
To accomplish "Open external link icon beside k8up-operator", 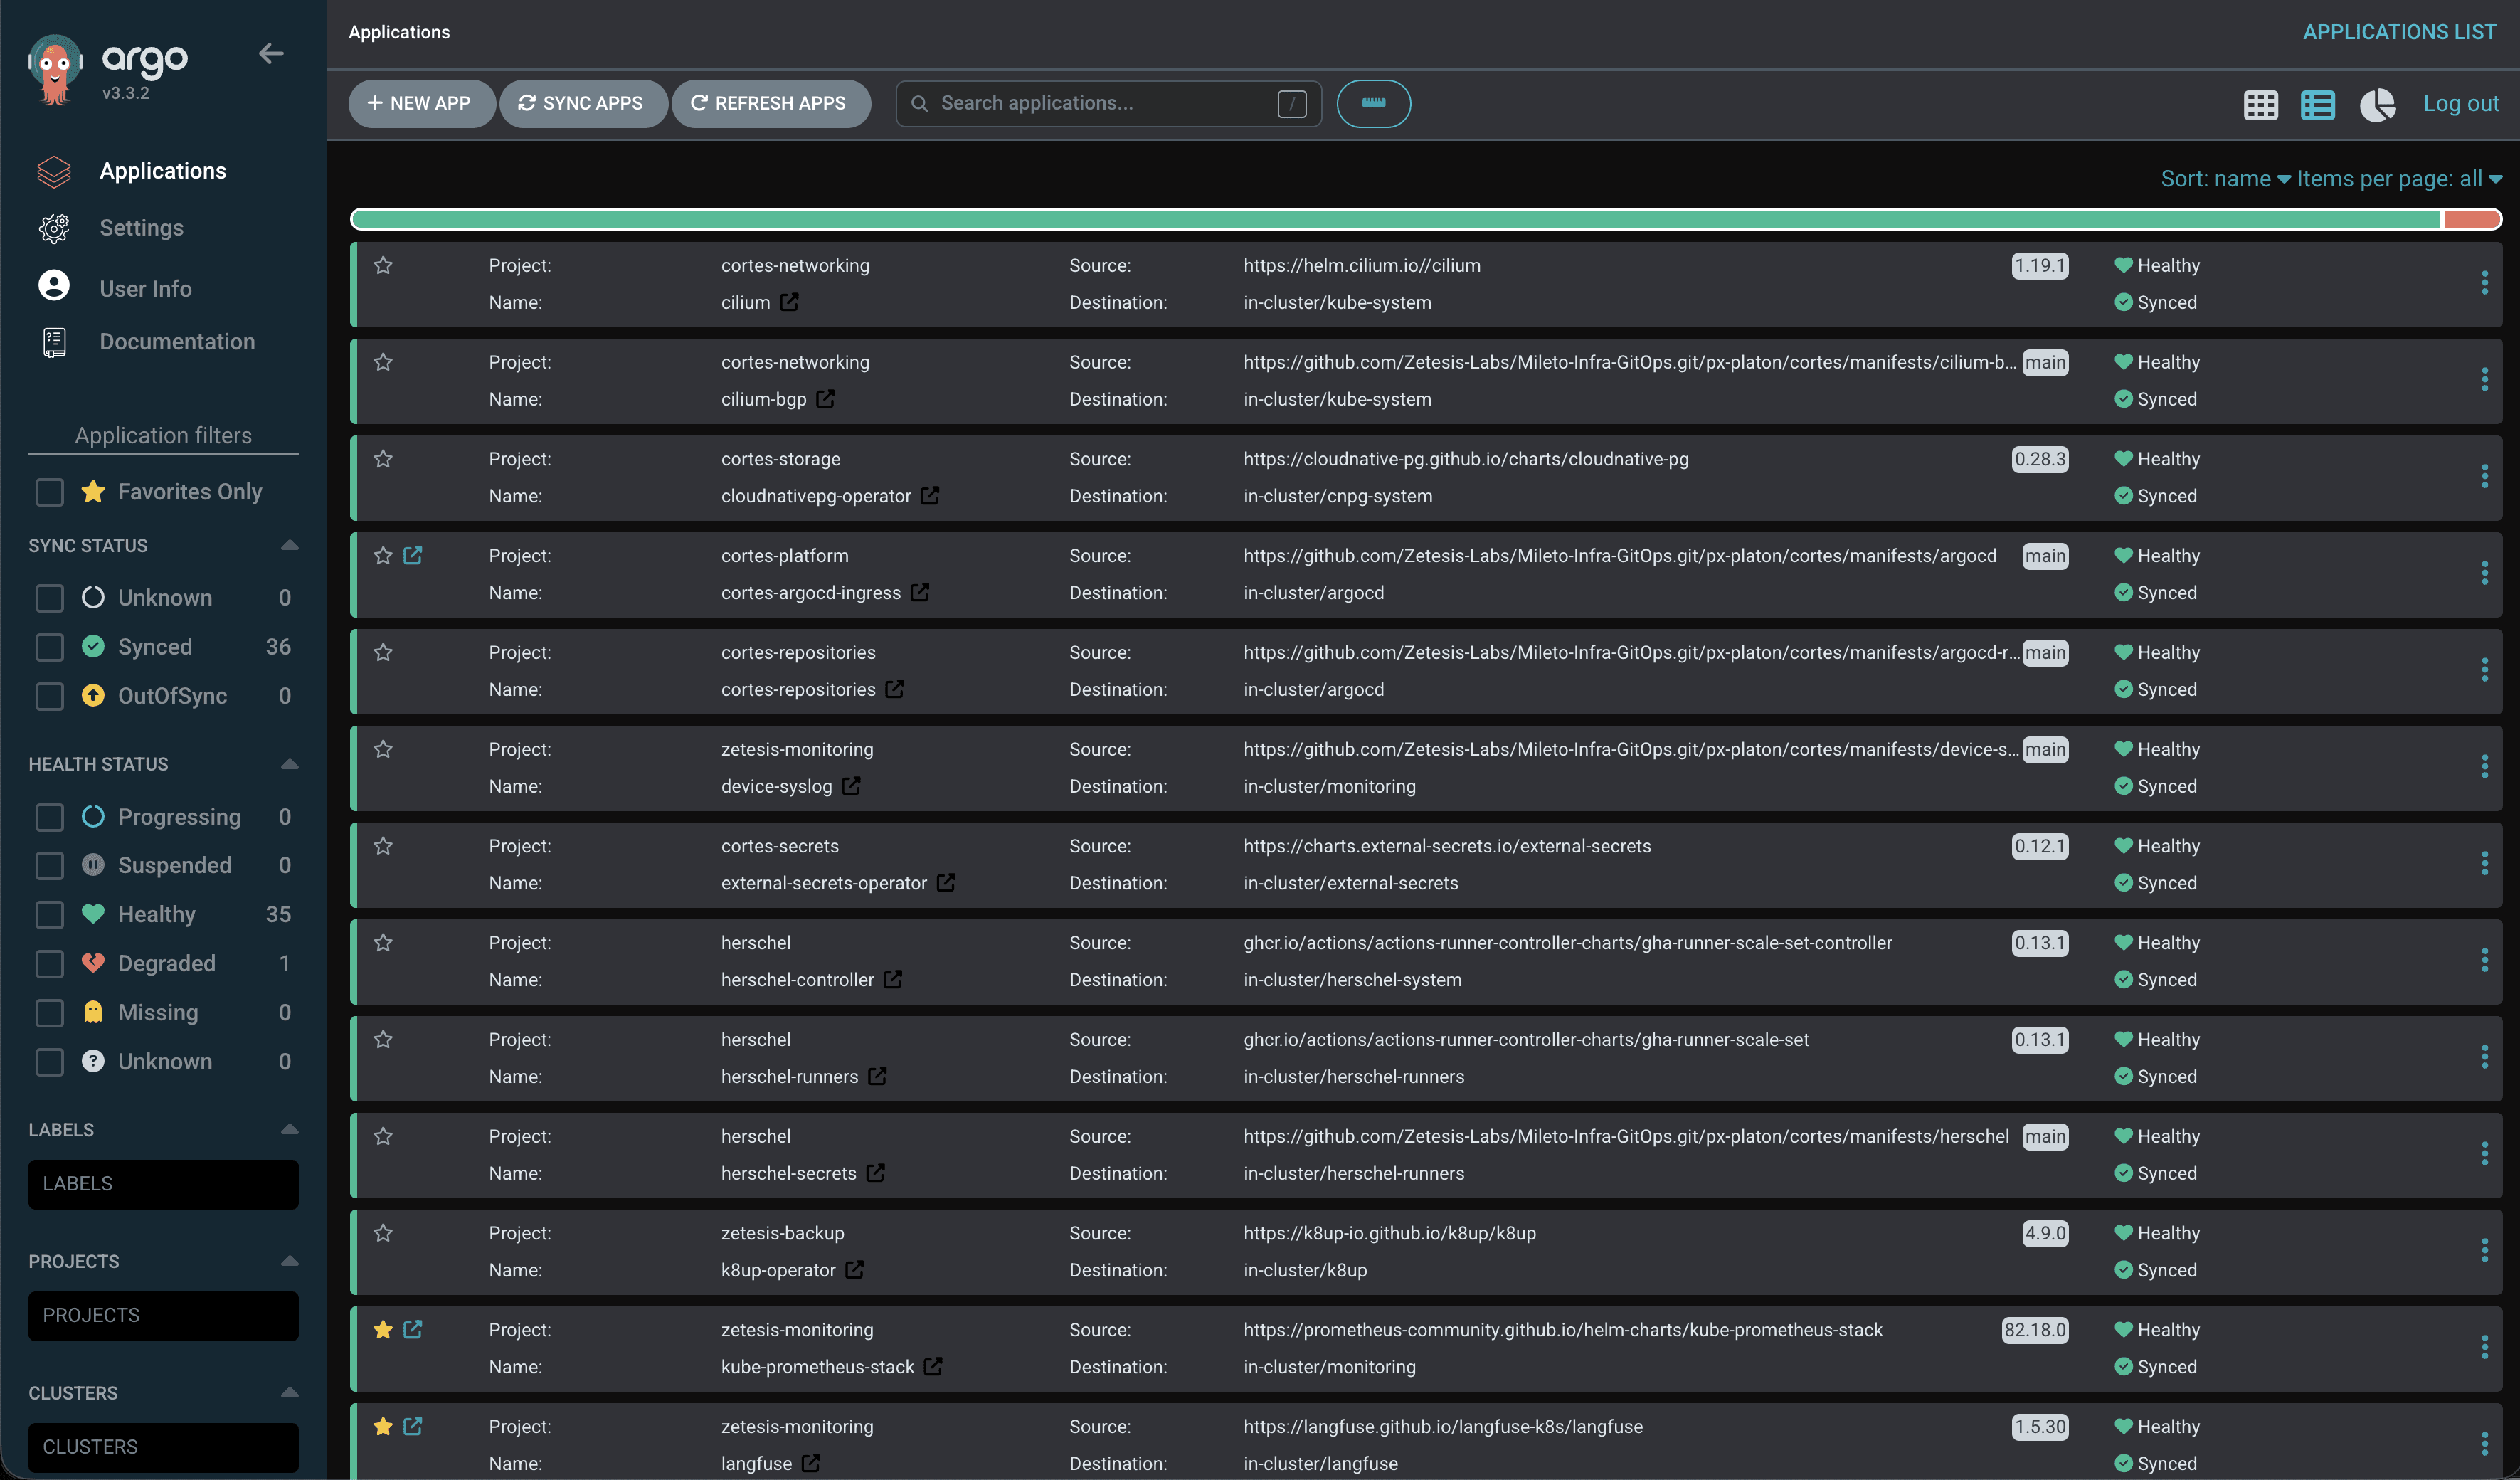I will [x=854, y=1269].
